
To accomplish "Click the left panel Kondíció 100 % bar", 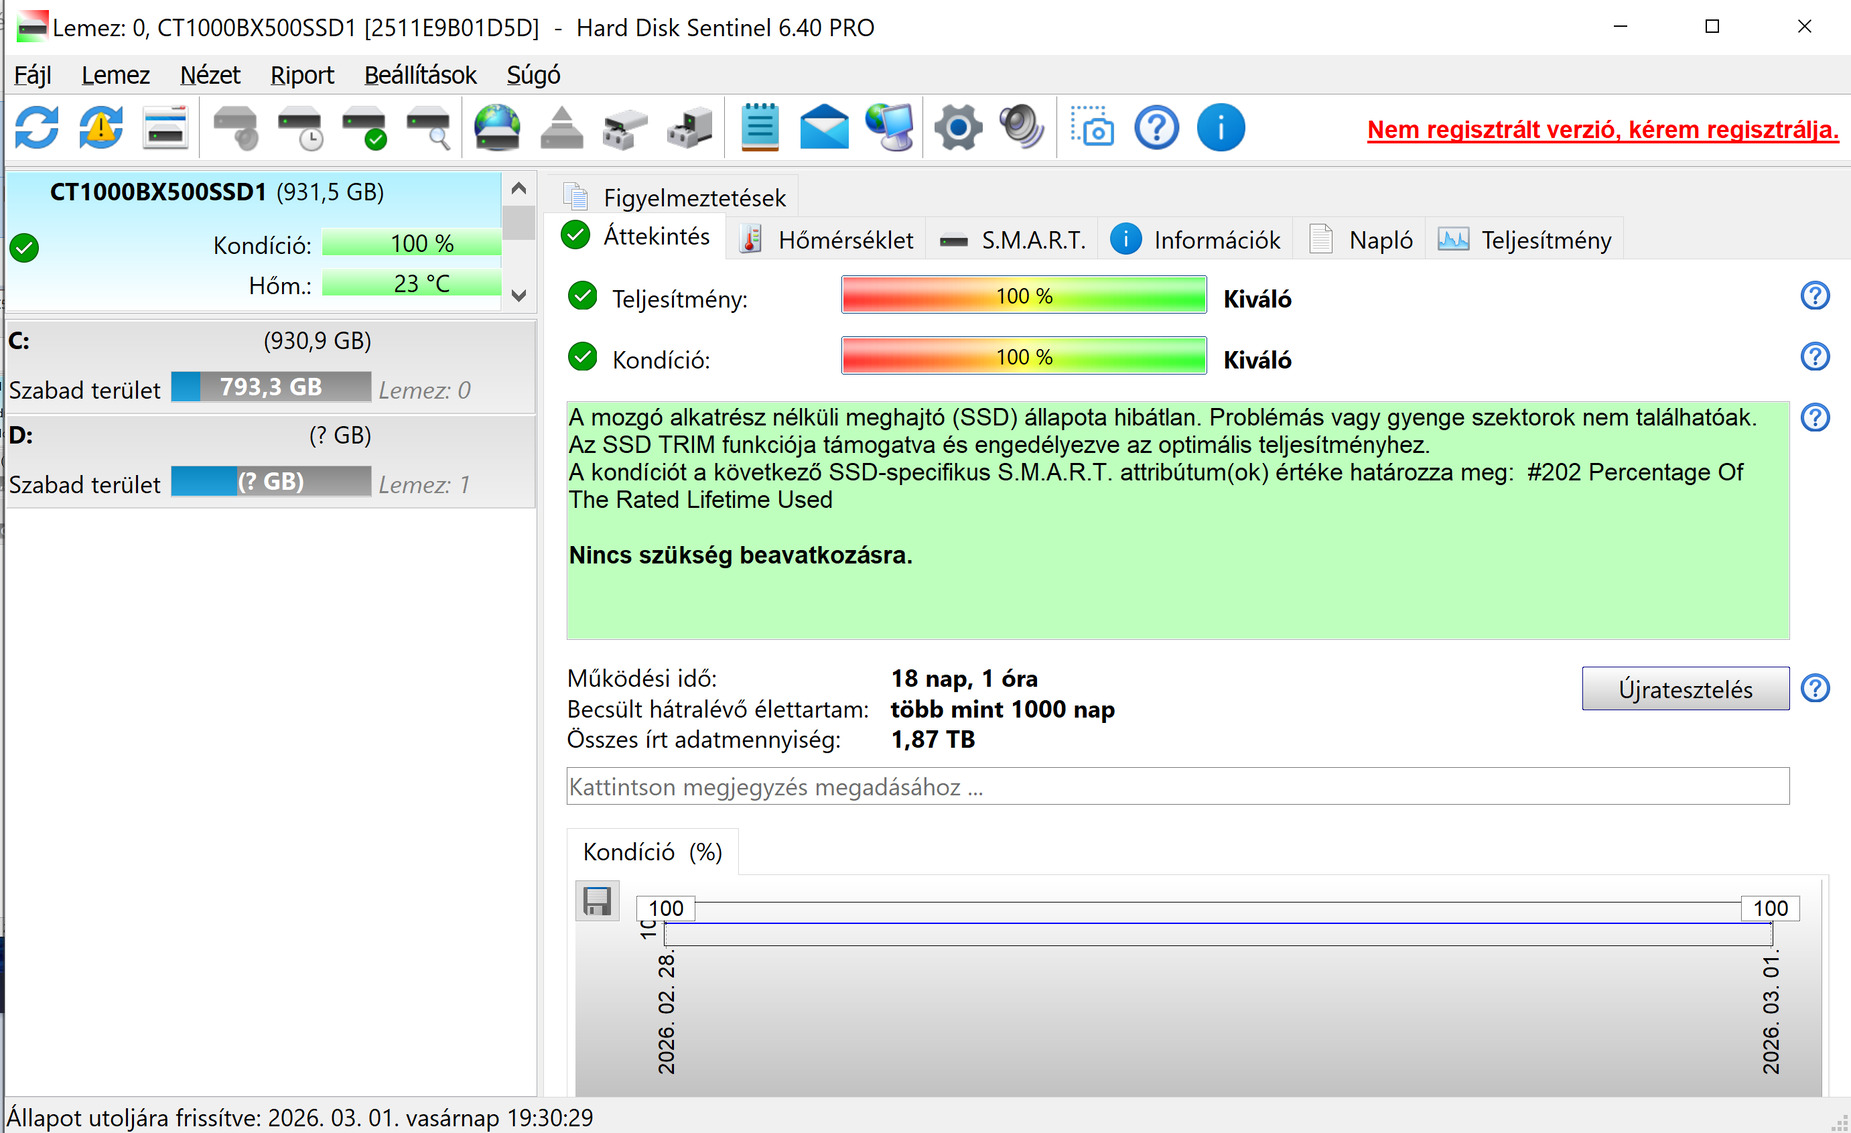I will [x=411, y=243].
